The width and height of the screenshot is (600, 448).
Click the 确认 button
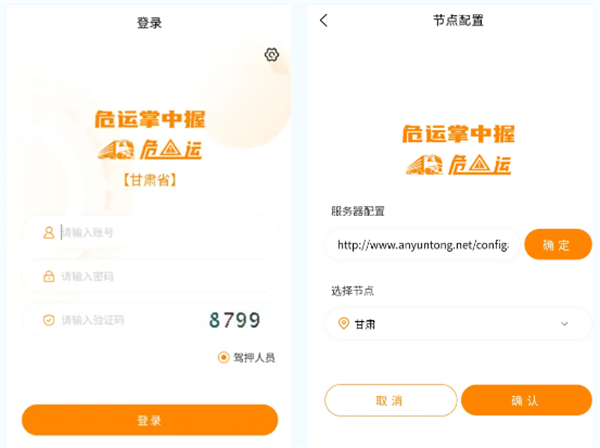click(x=526, y=400)
